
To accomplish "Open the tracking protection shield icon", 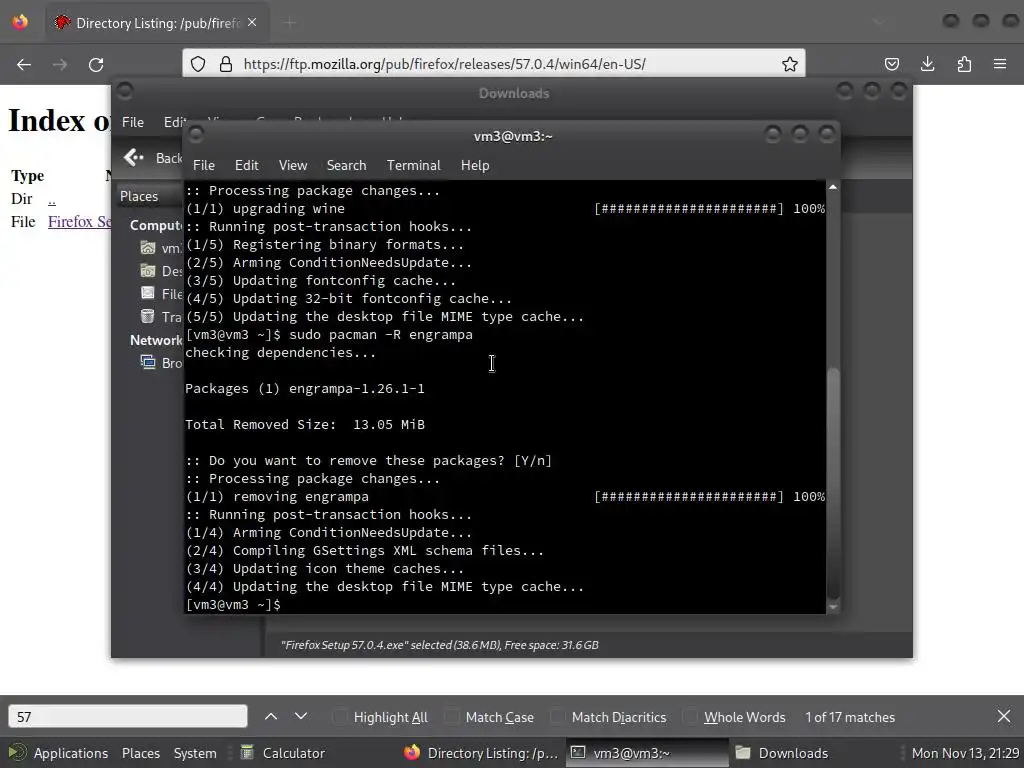I will [198, 64].
